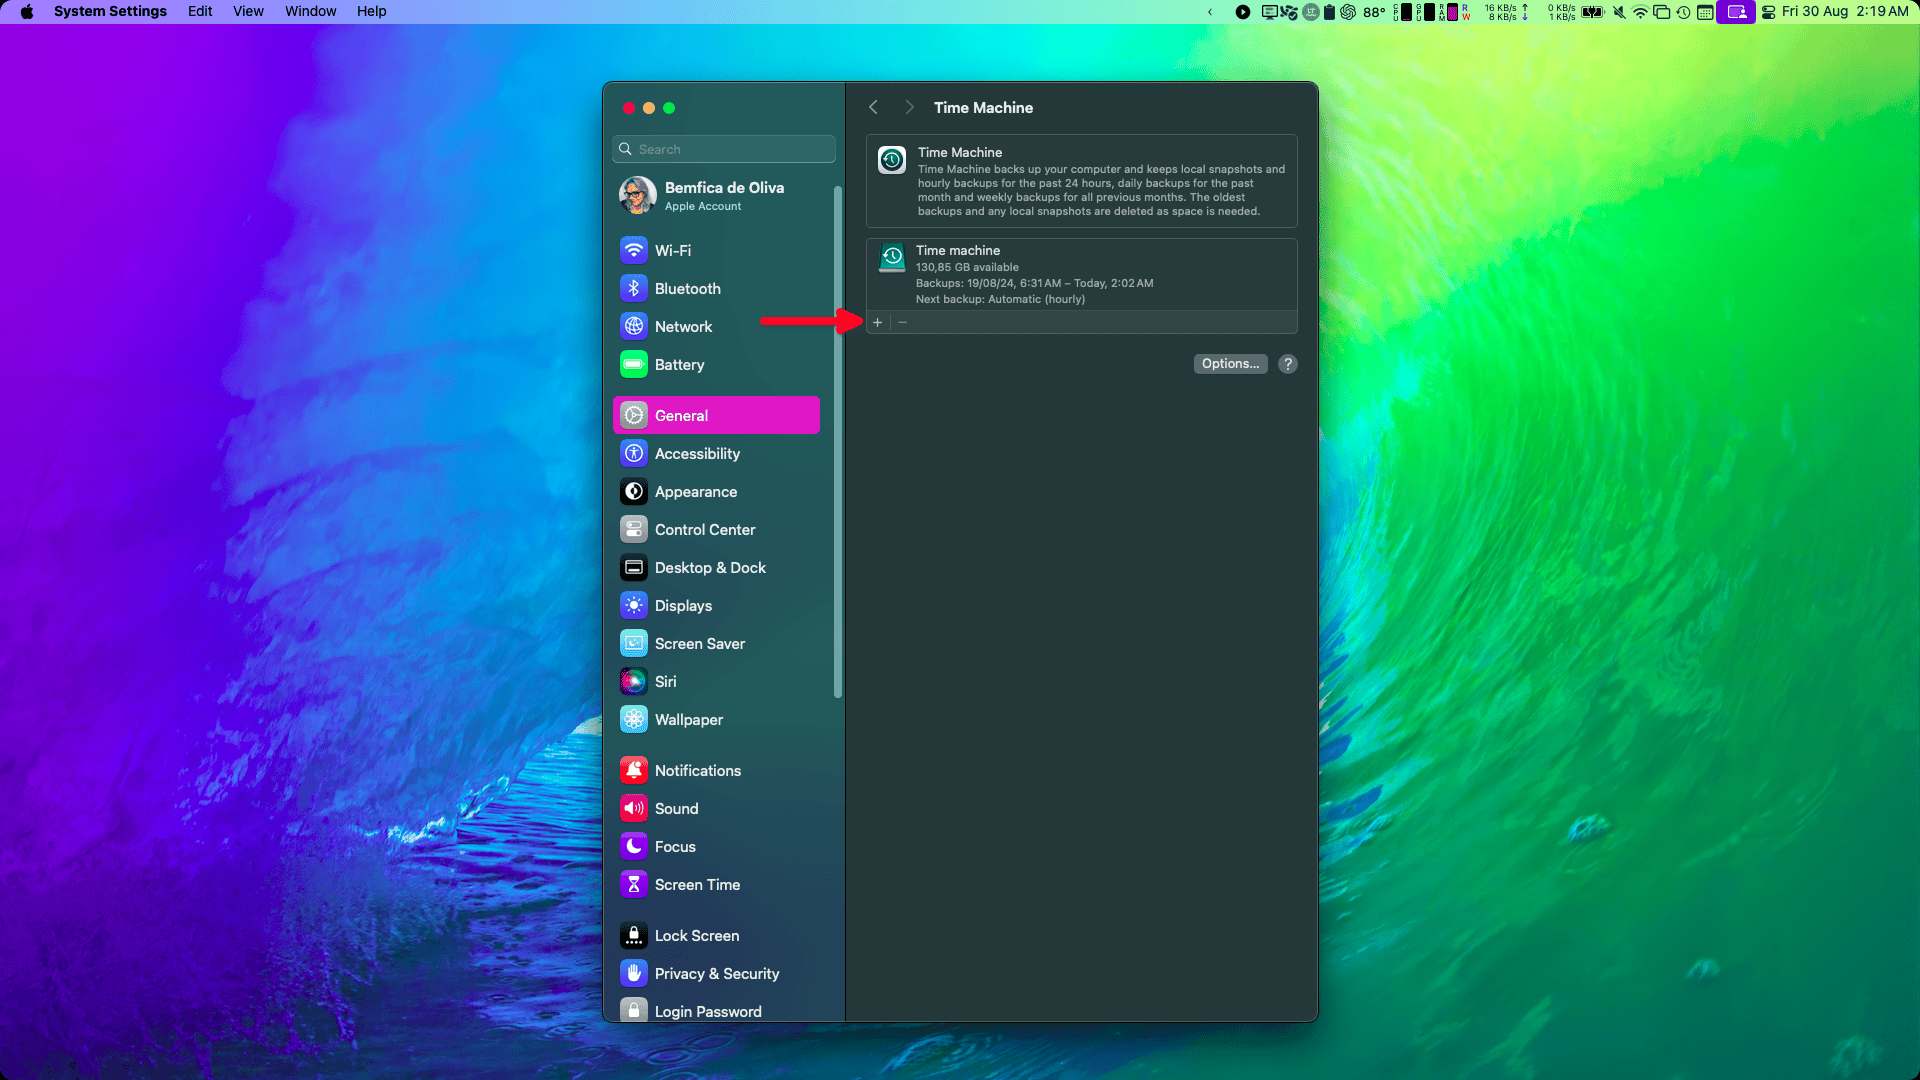This screenshot has height=1080, width=1920.
Task: Click the Search field in sidebar
Action: point(724,149)
